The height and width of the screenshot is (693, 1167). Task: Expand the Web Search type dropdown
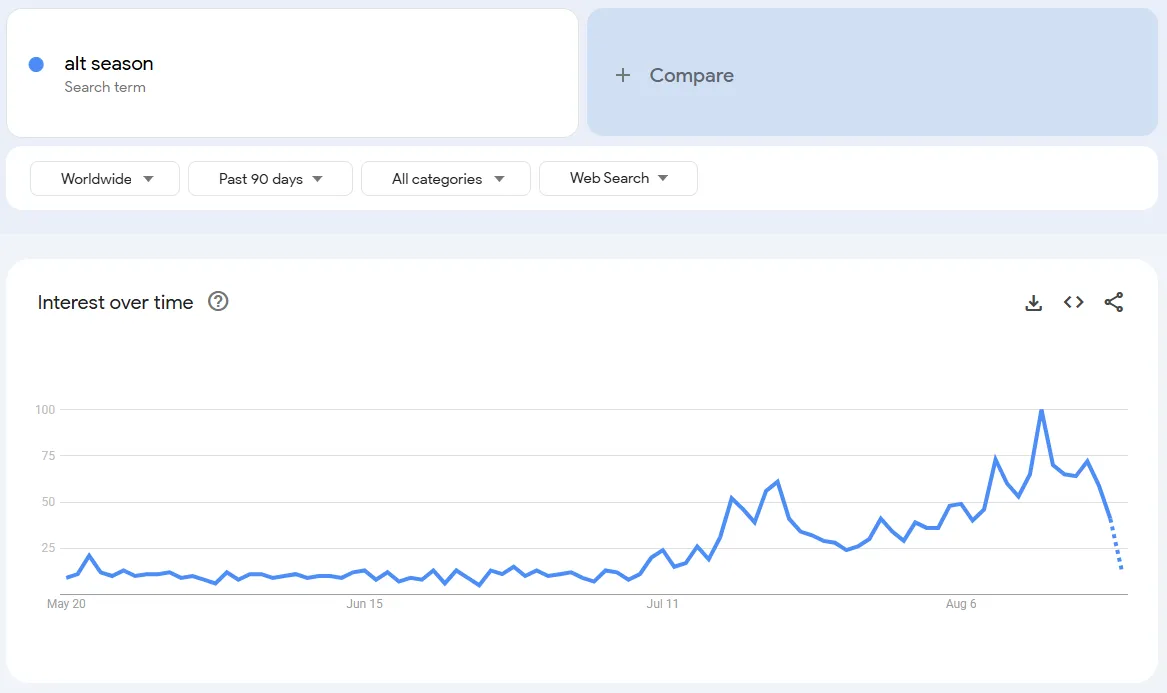(618, 178)
